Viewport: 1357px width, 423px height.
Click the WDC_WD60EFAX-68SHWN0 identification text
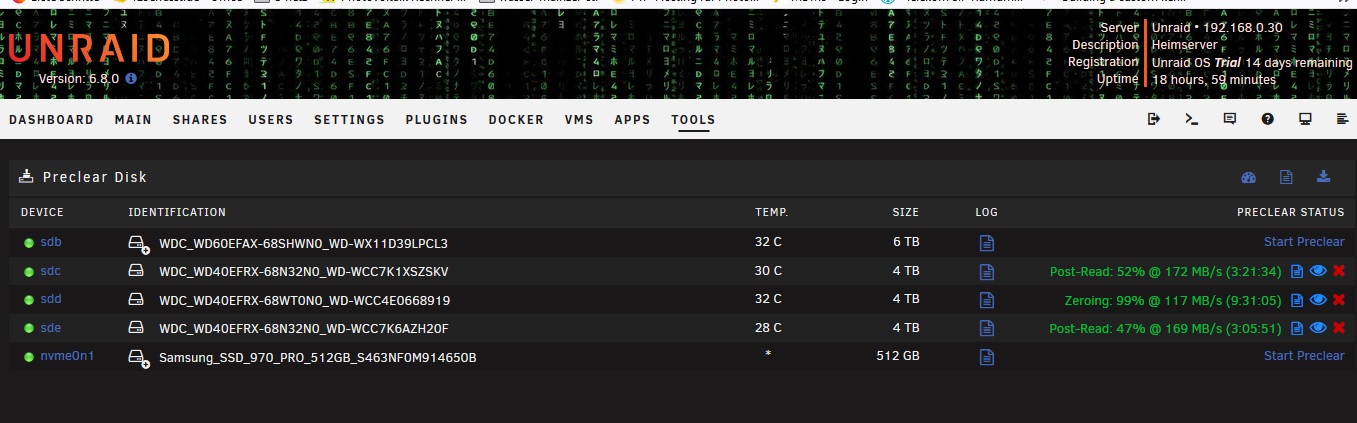coord(303,243)
